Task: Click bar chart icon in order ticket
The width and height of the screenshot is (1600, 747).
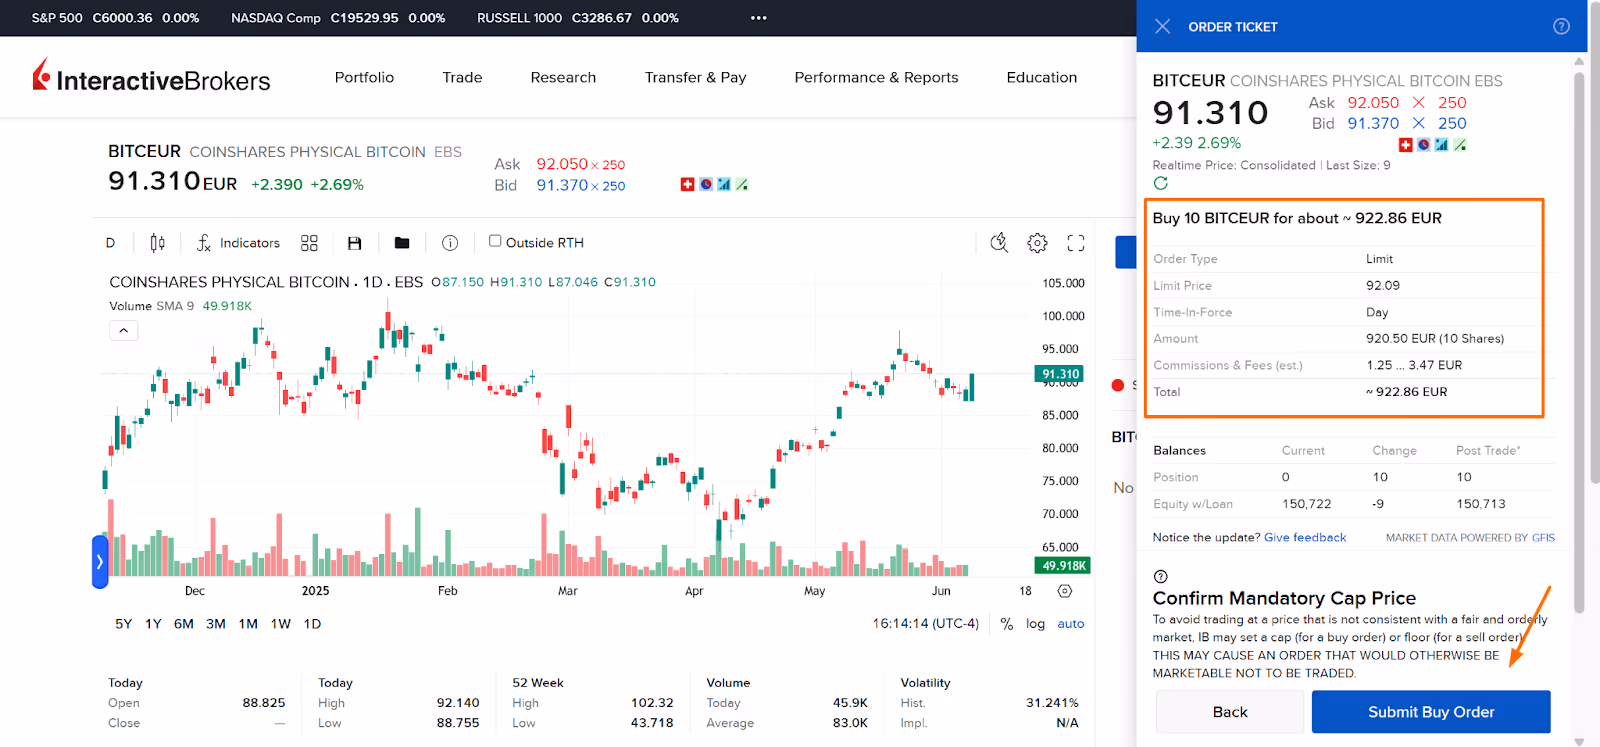Action: coord(1441,145)
